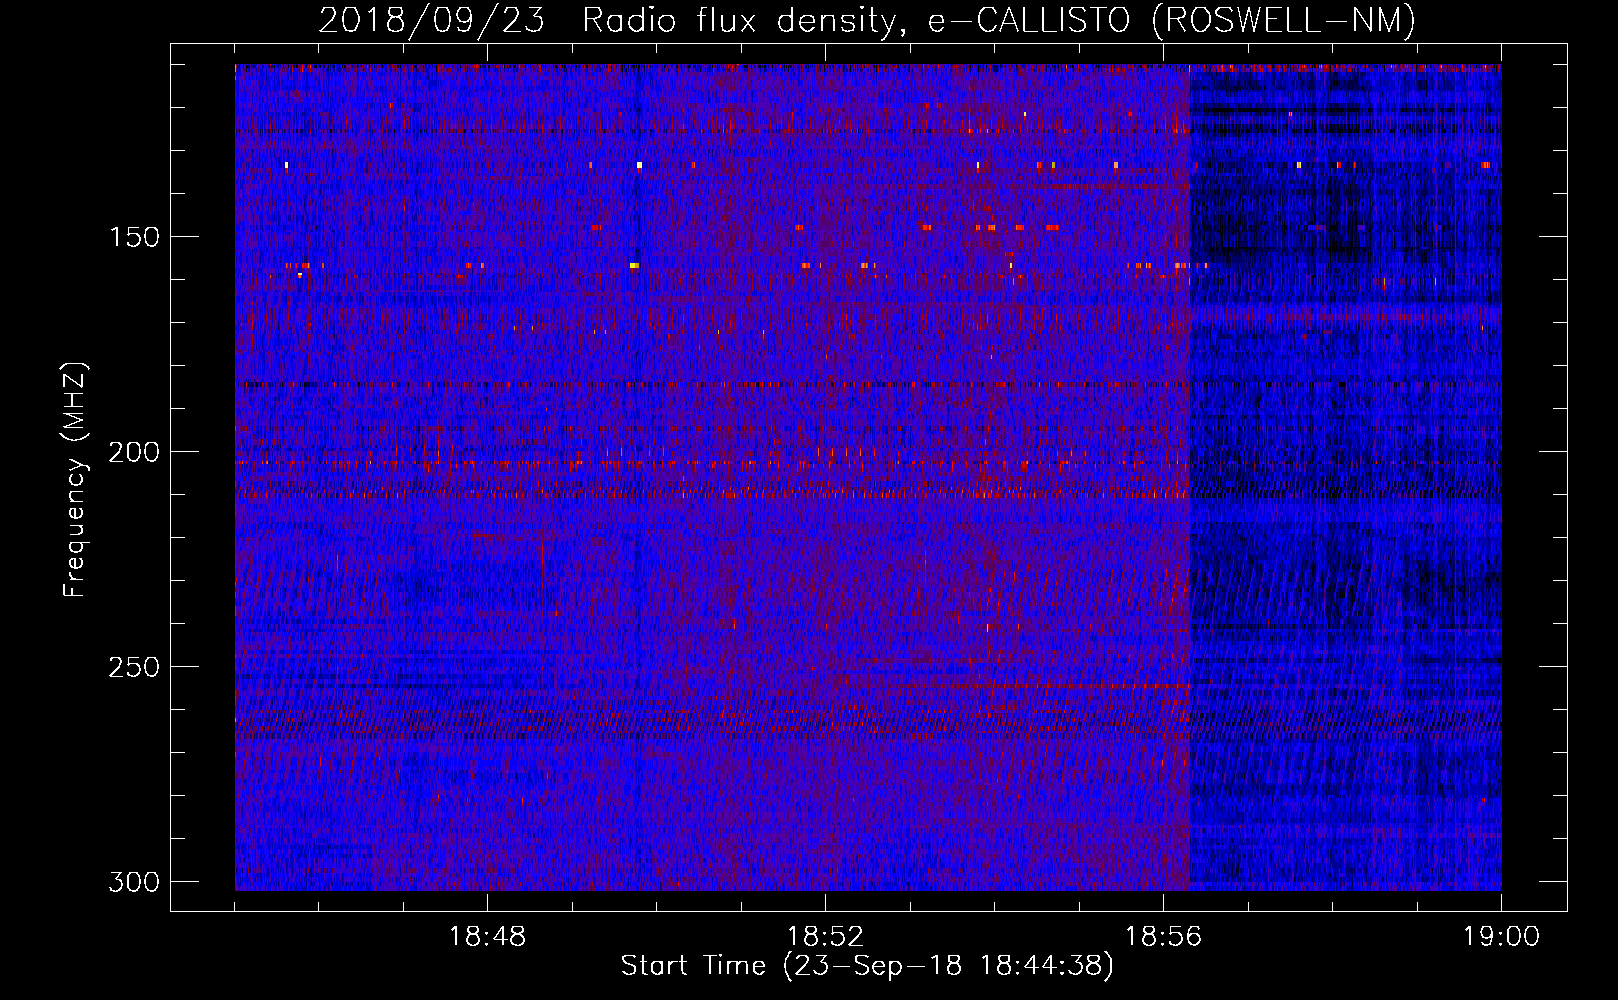1618x1000 pixels.
Task: Click the 18:48 time axis label
Action: point(487,937)
